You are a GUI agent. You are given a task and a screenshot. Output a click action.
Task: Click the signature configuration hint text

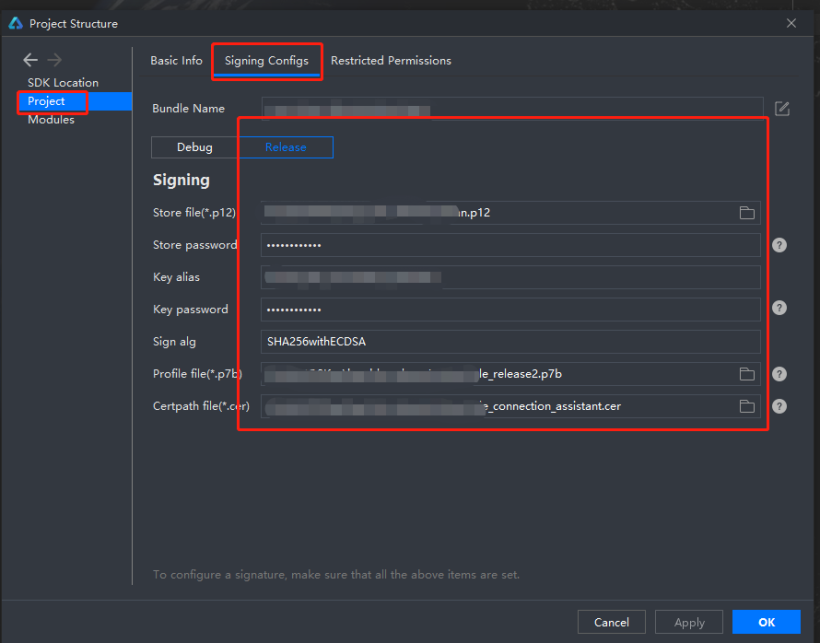[336, 575]
